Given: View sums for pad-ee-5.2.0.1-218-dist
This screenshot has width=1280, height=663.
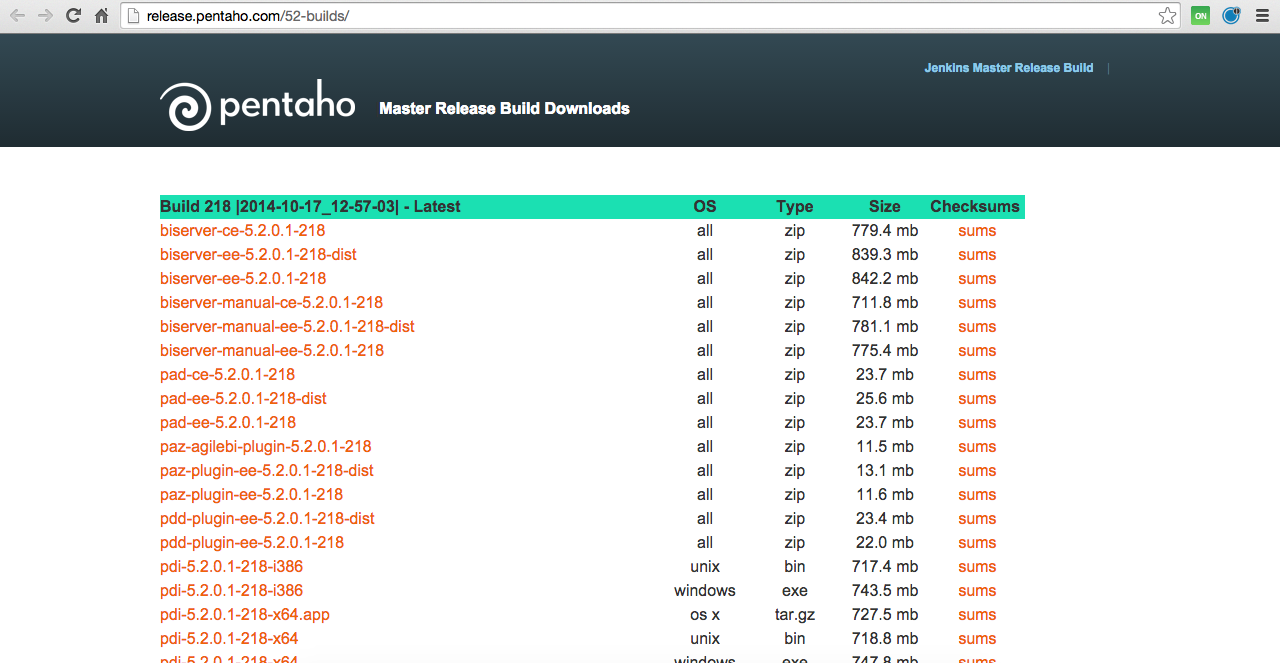Looking at the screenshot, I should pyautogui.click(x=977, y=399).
